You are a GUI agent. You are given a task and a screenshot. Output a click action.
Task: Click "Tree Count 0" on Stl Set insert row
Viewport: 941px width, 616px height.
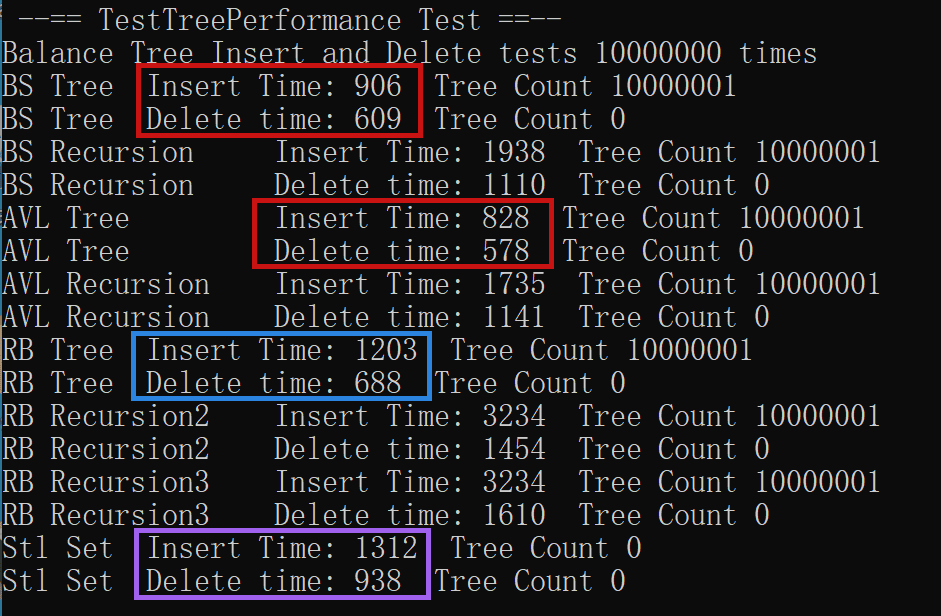546,548
